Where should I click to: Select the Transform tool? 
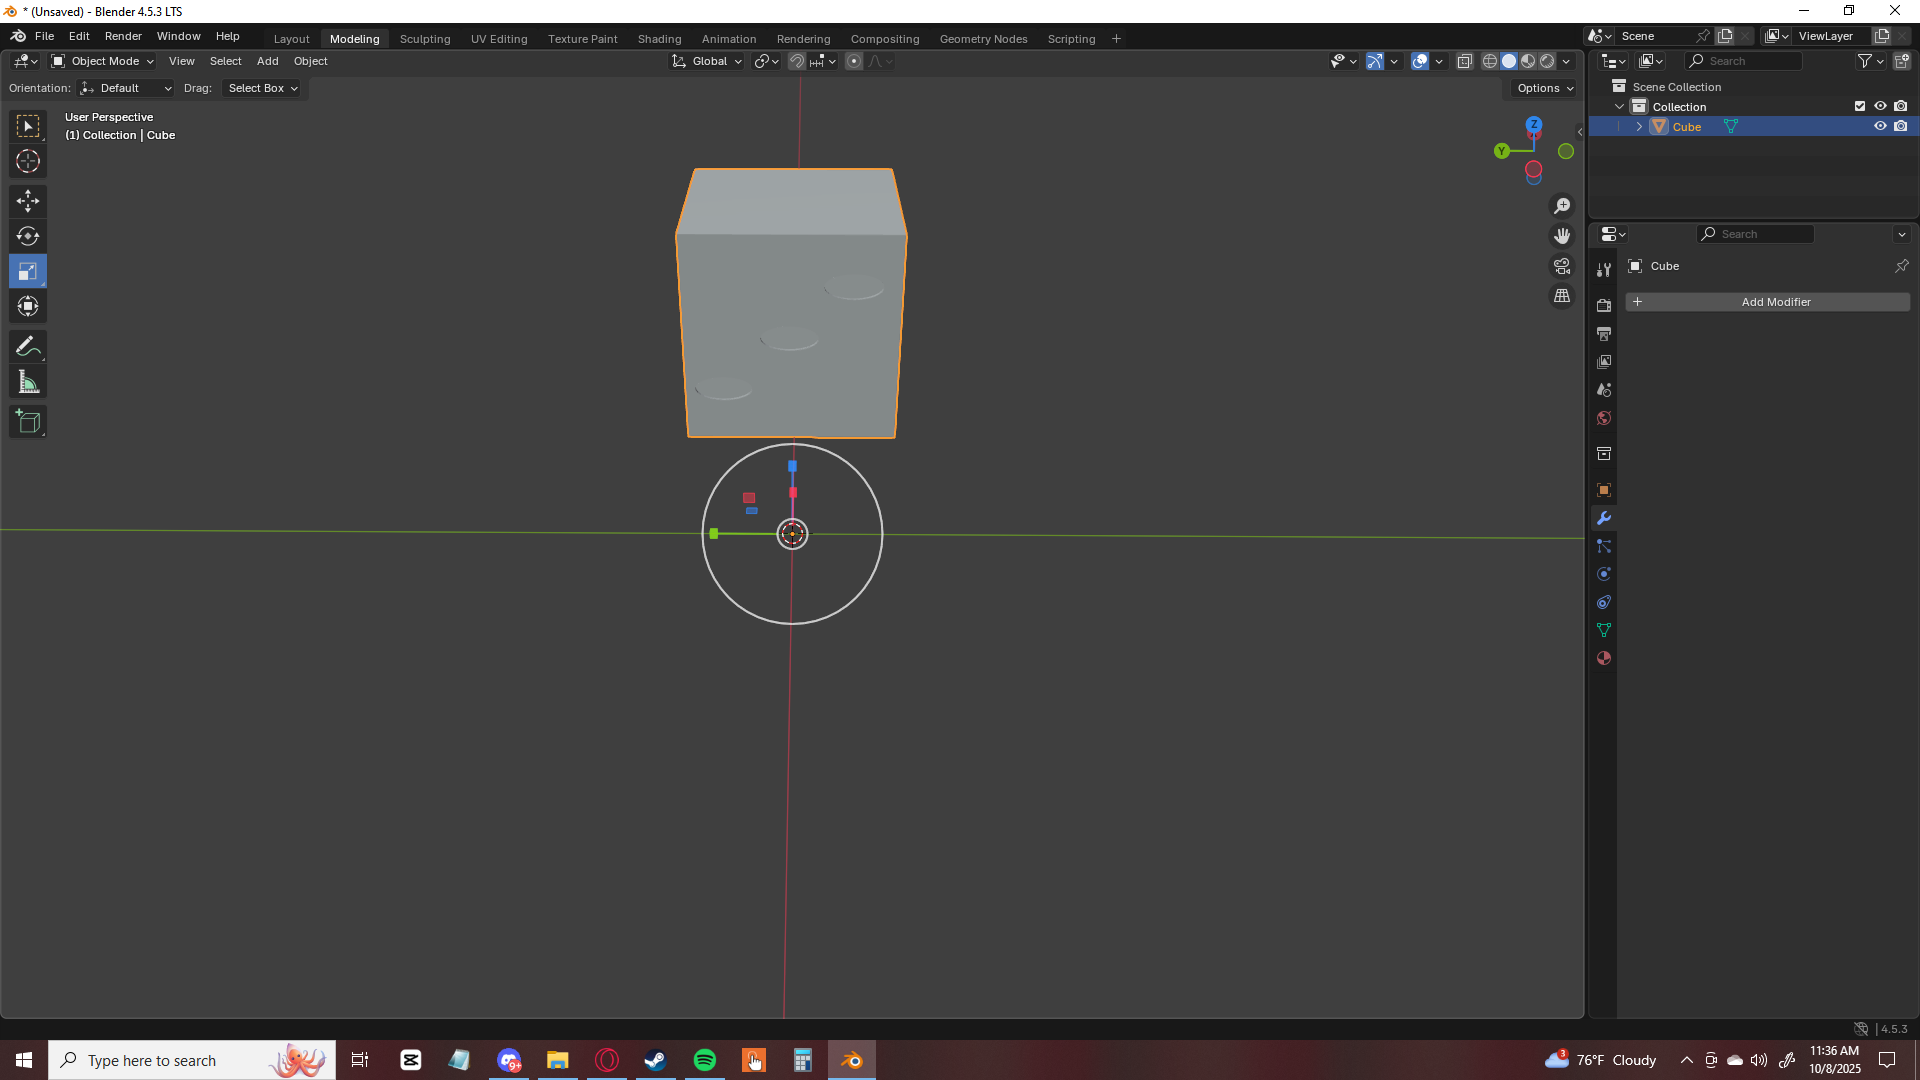28,306
